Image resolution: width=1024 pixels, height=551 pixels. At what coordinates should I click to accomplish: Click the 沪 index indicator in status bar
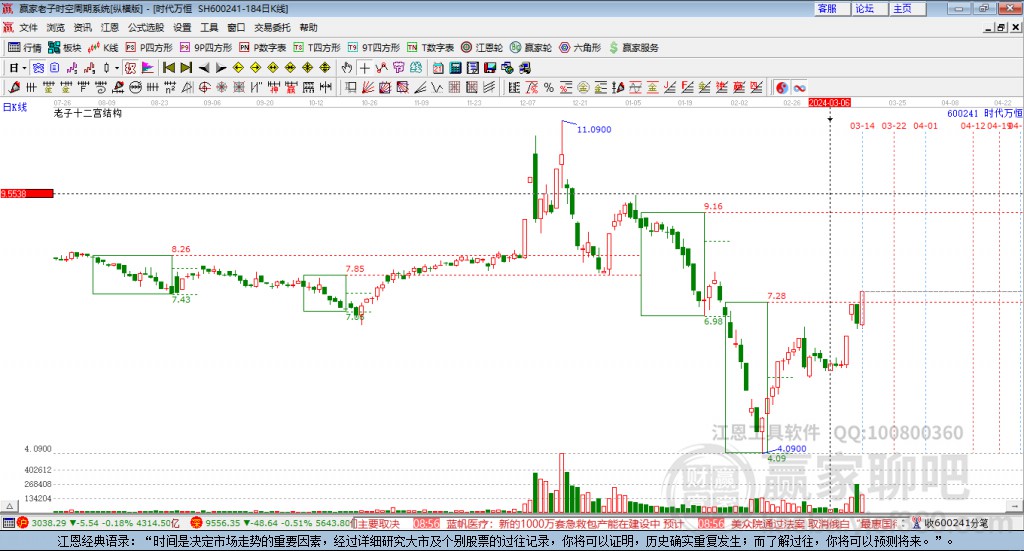pos(22,523)
